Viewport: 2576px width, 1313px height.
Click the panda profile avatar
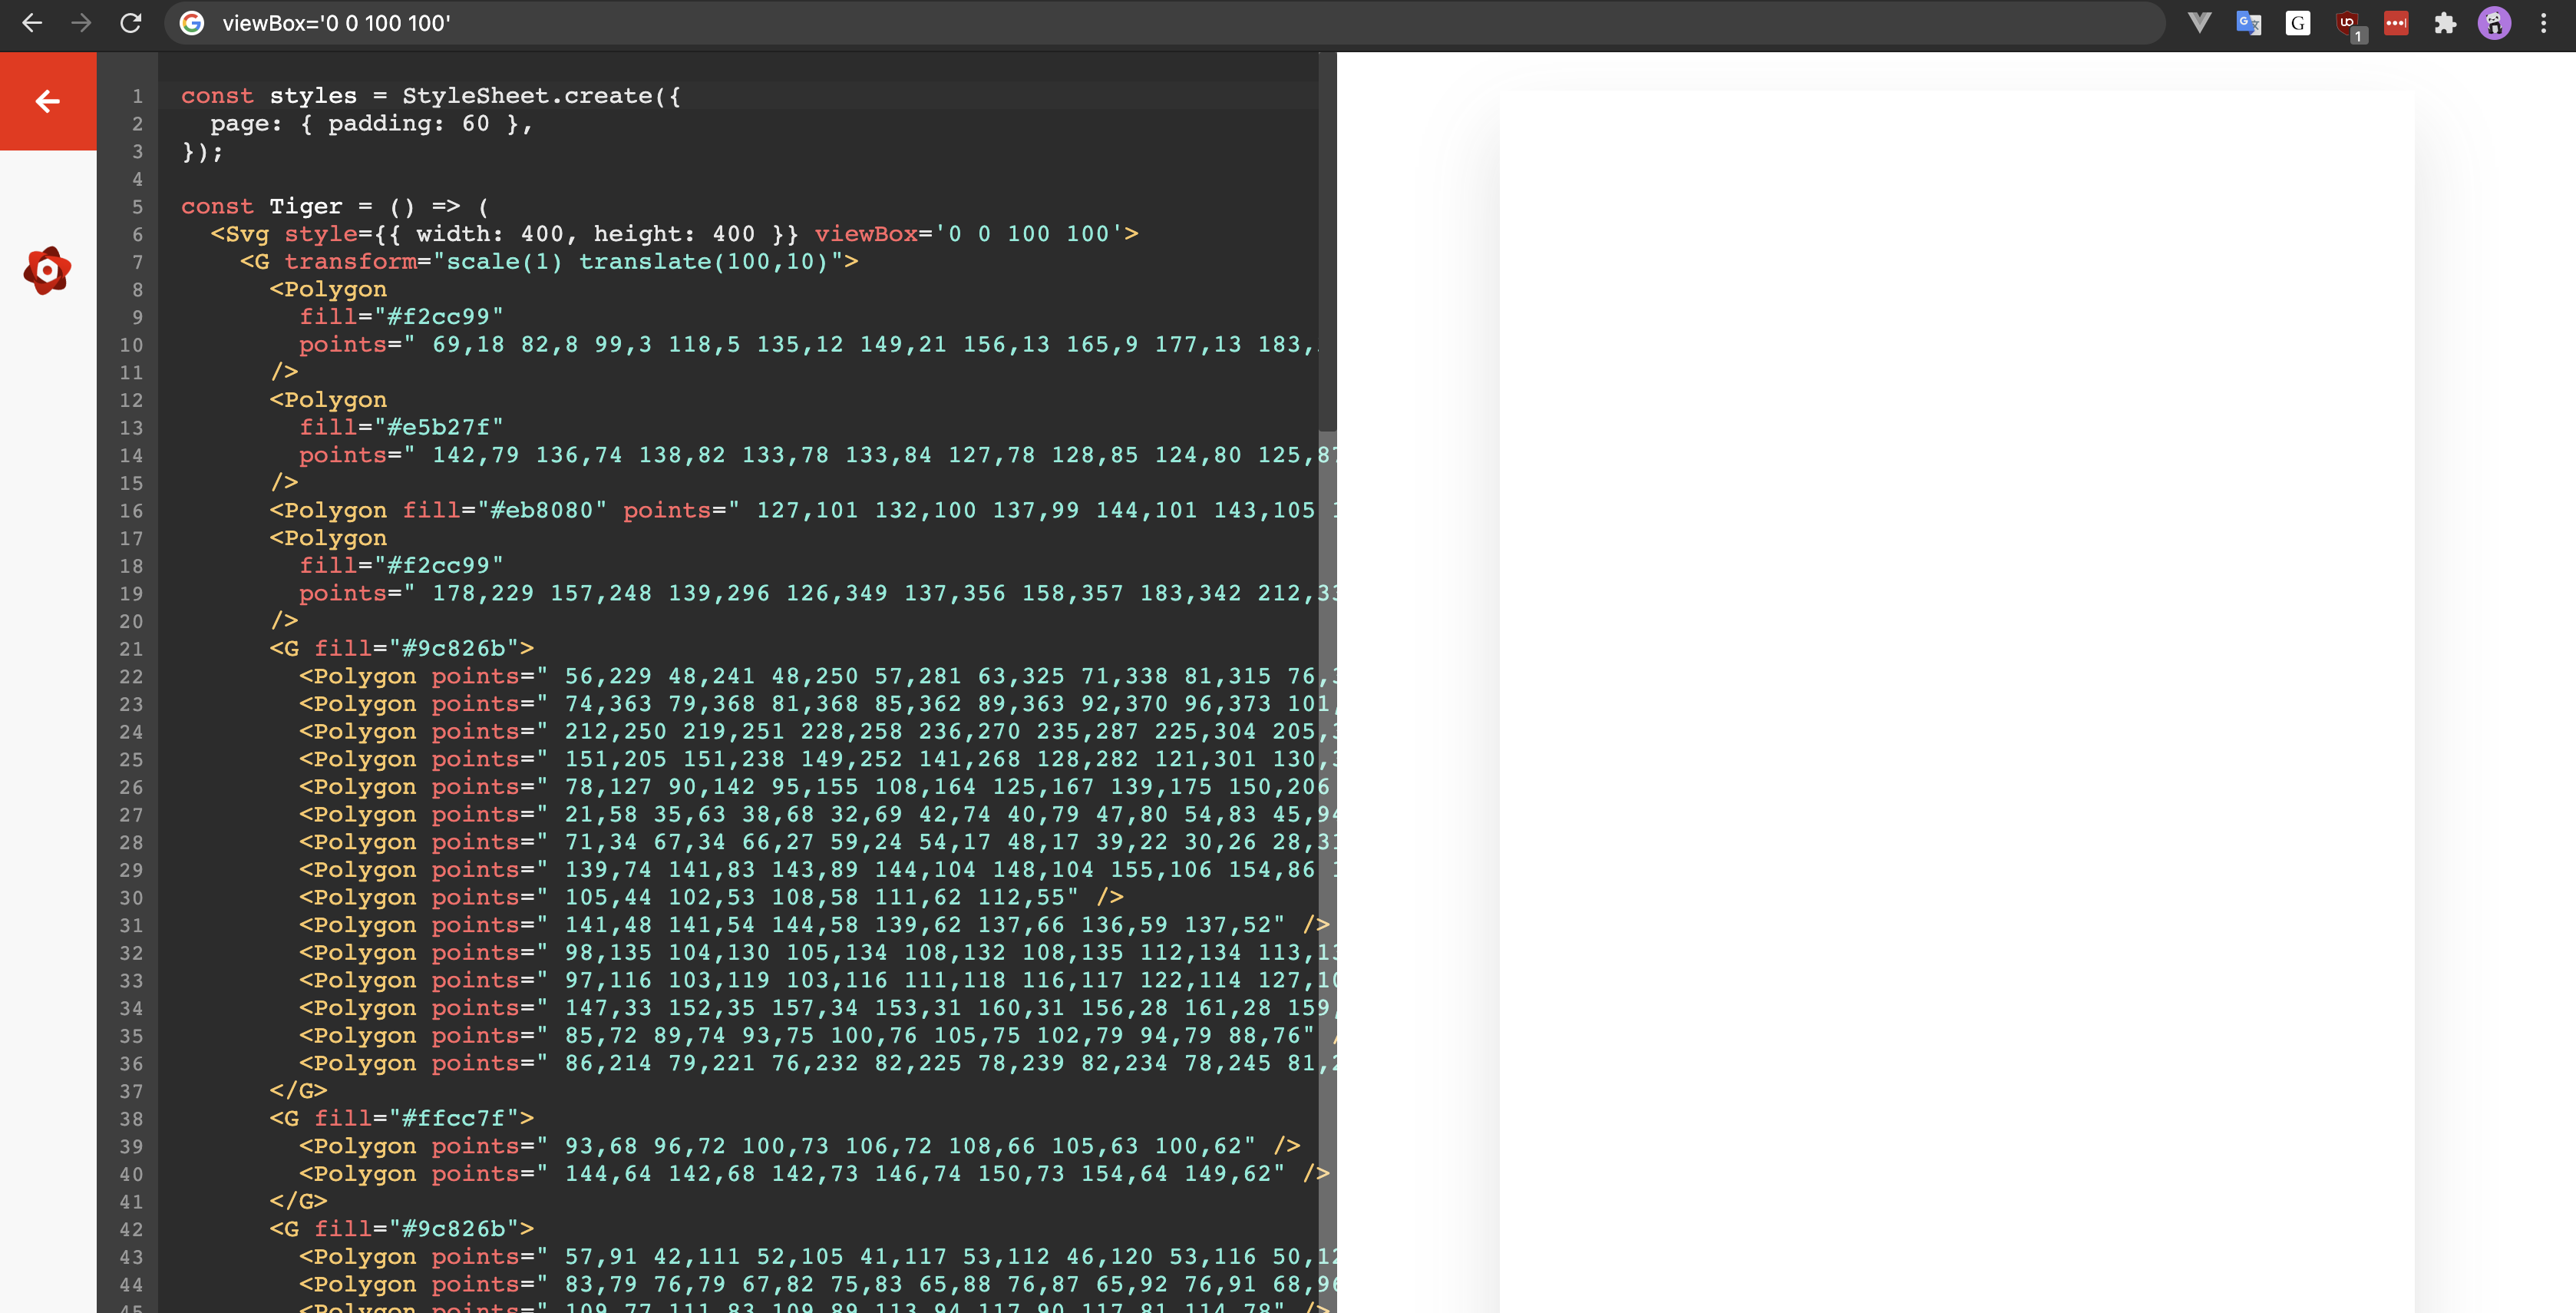2495,22
